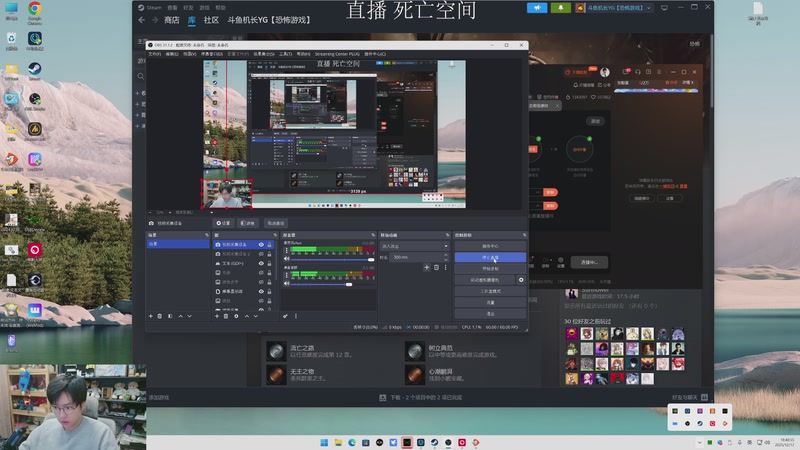This screenshot has height=450, width=800.
Task: Click Windows Start button on taskbar
Action: click(324, 442)
